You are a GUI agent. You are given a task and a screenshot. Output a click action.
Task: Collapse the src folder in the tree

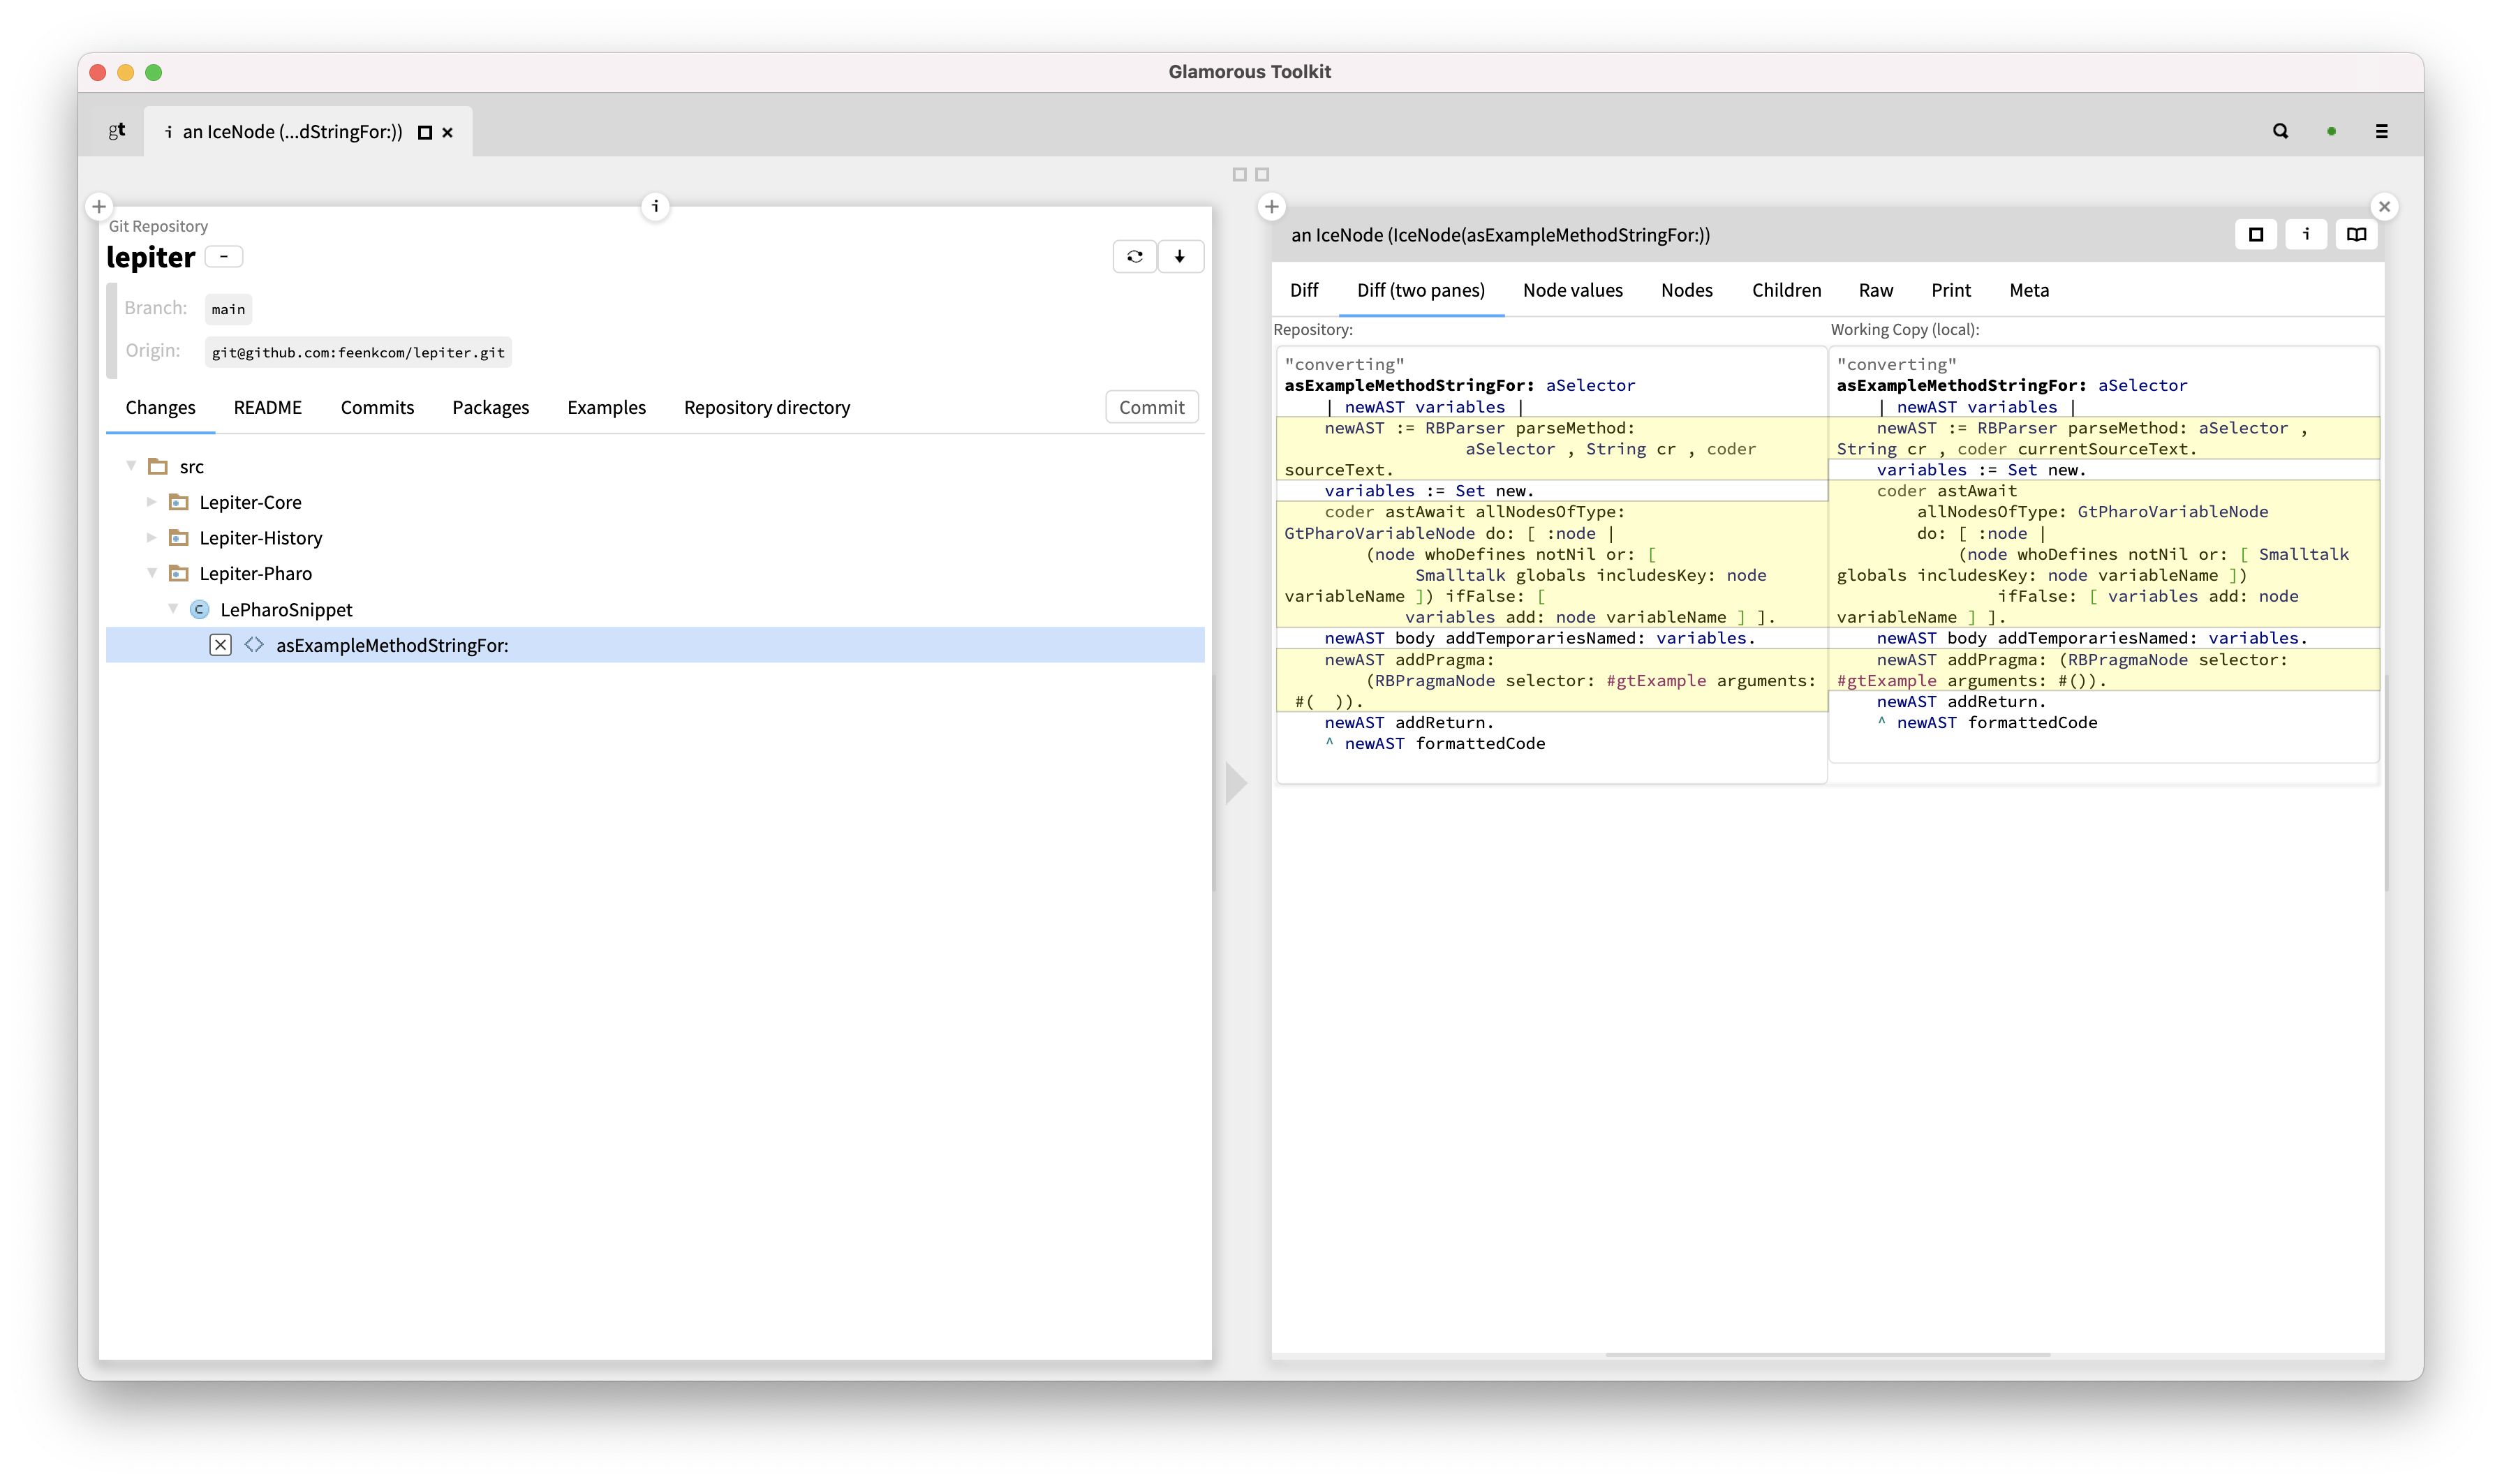(131, 466)
